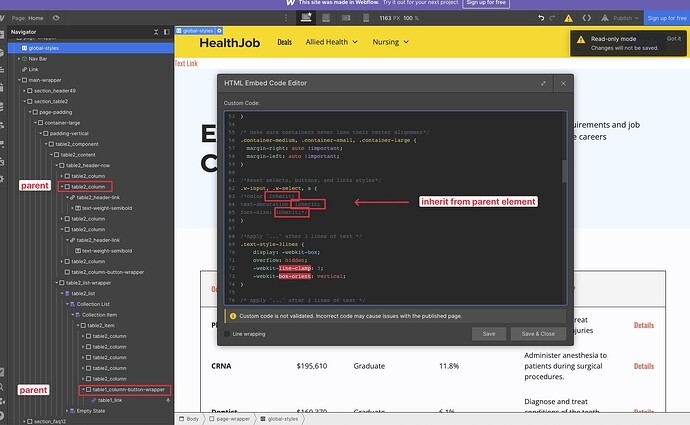The height and width of the screenshot is (425, 690).
Task: Expand the Nav Bar tree item
Action: [x=19, y=59]
